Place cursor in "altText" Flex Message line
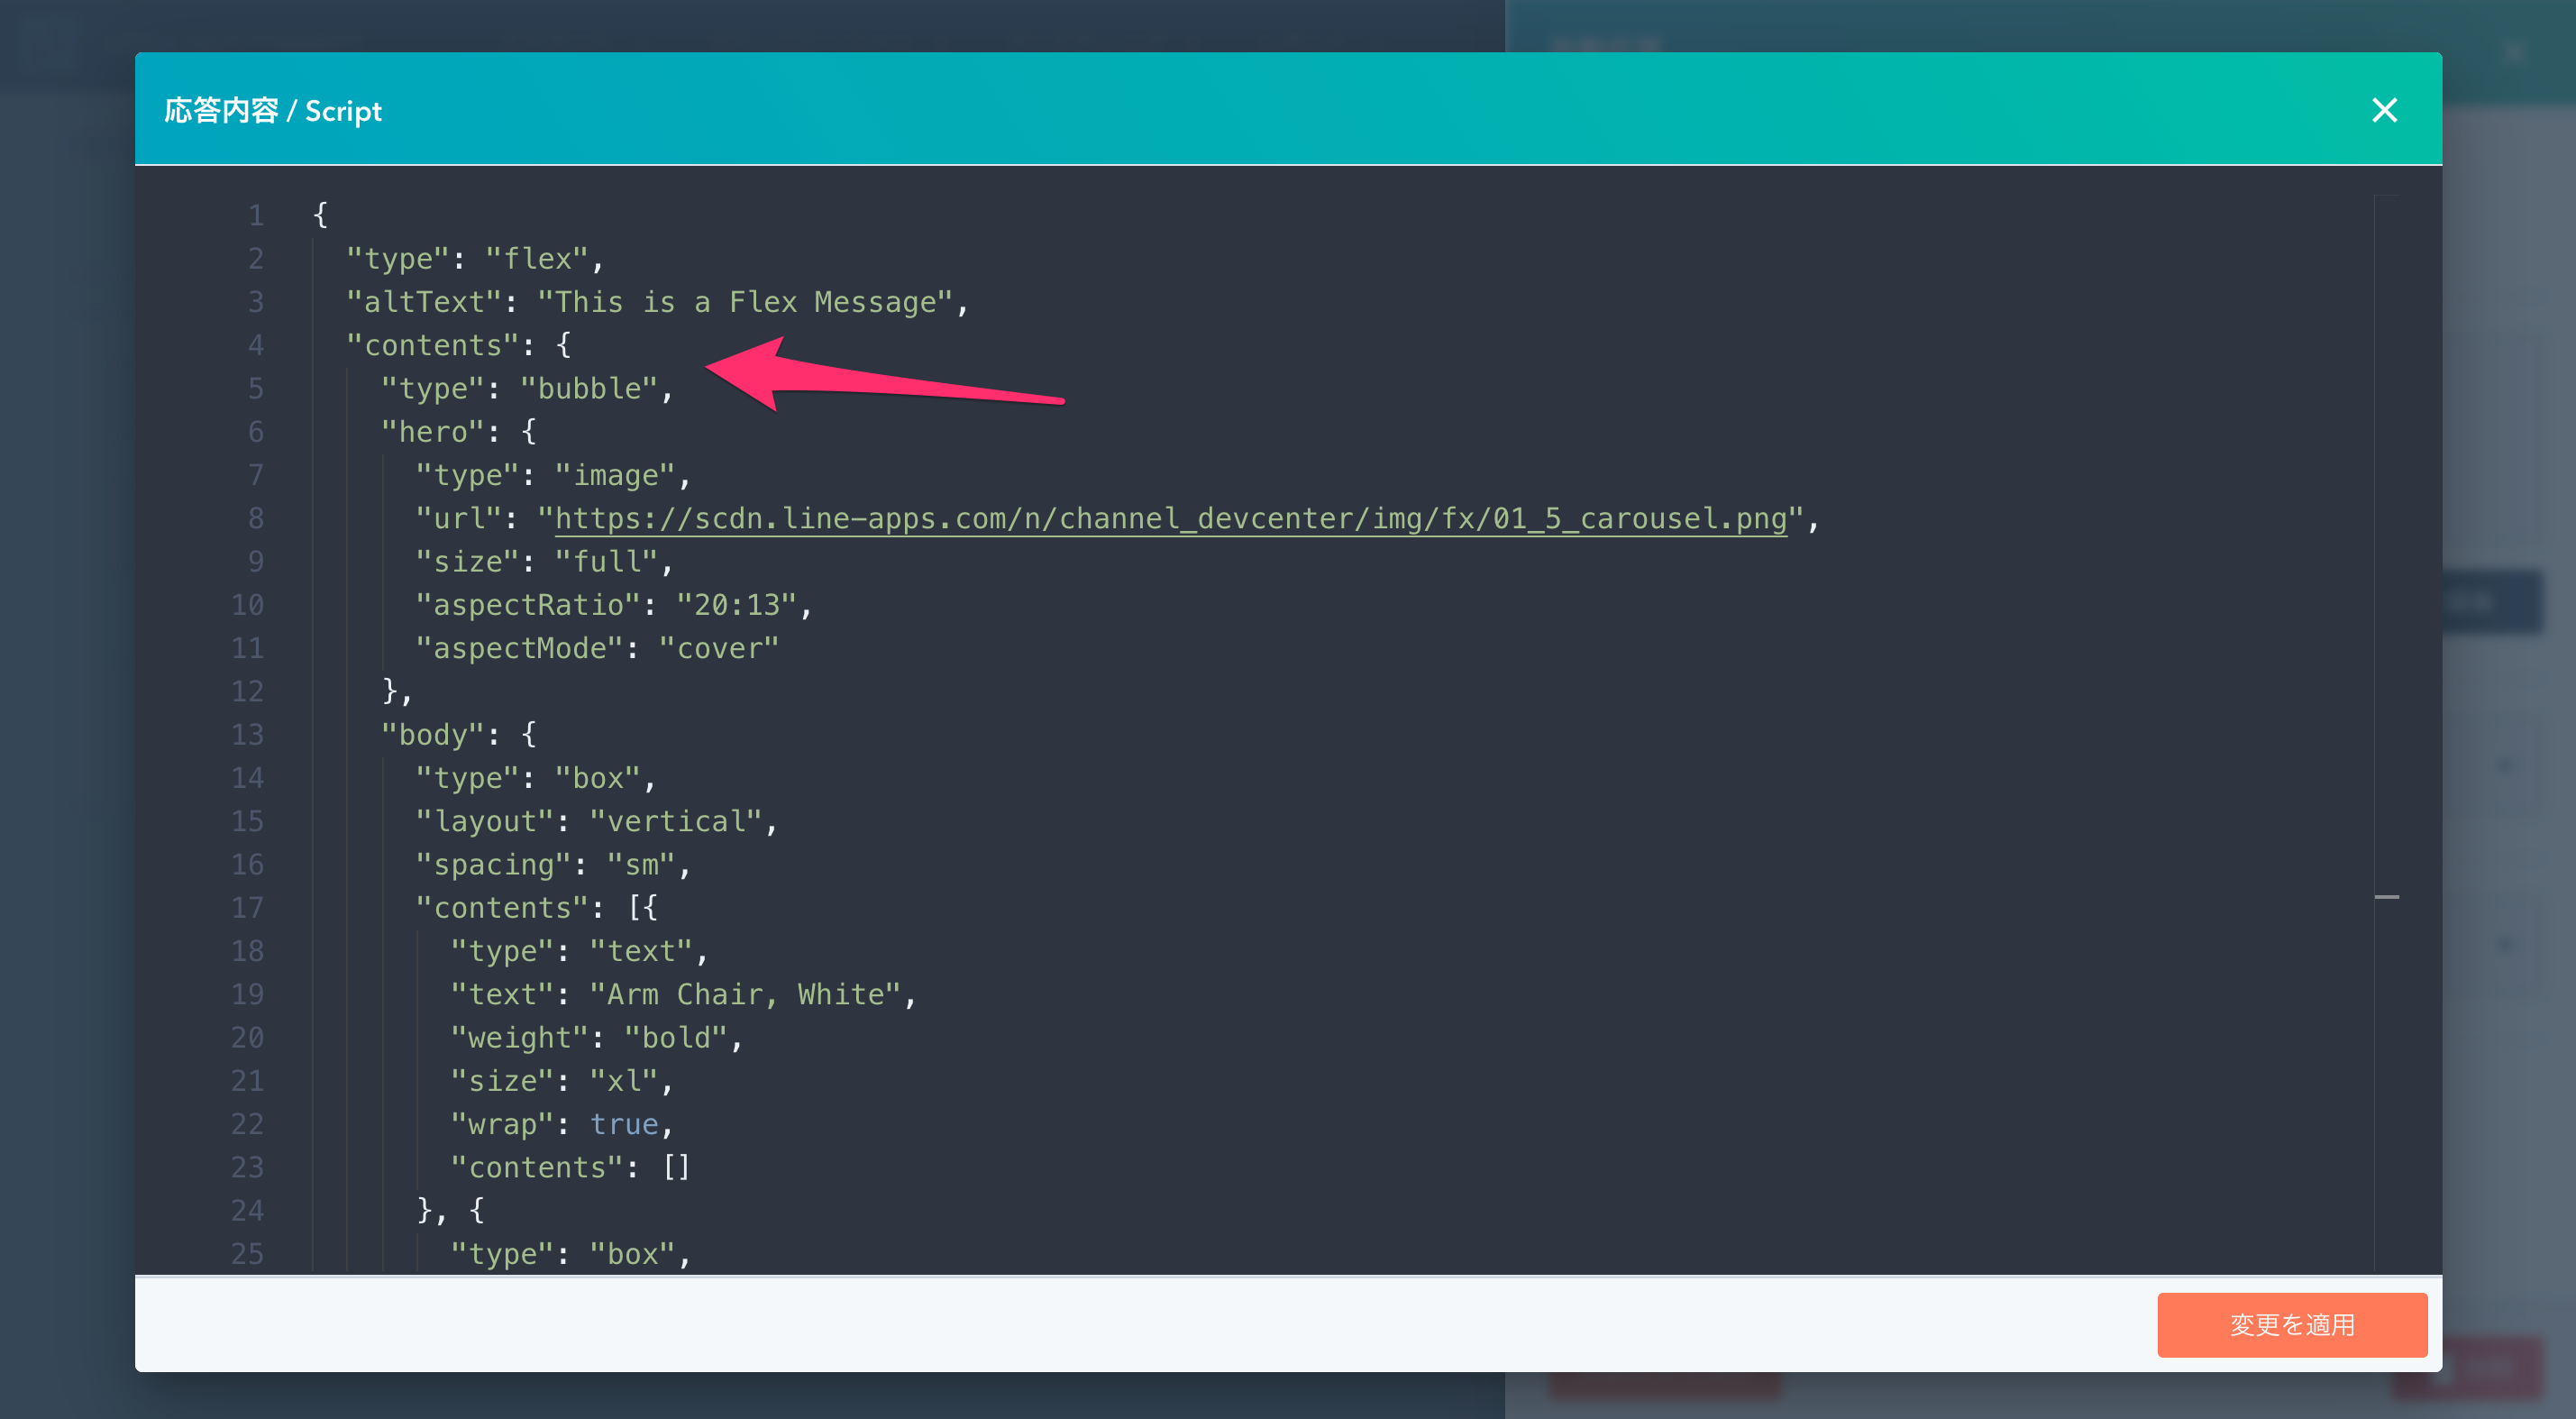Screen dimensions: 2576x1419 (x=745, y=302)
